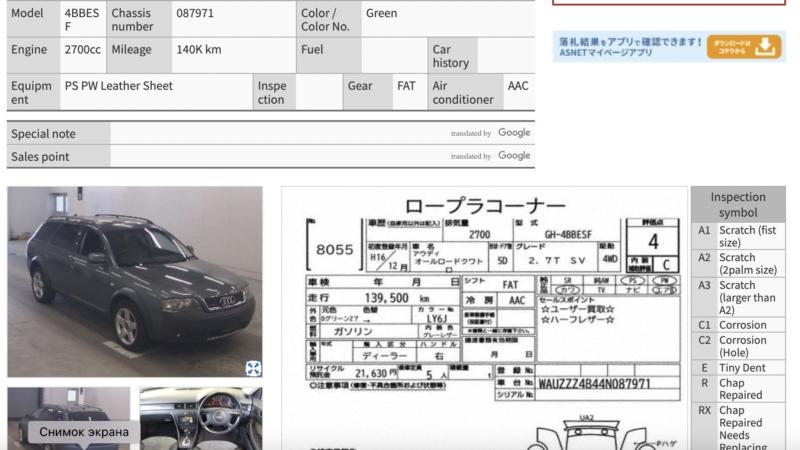
Task: Click Google logo in Special note row
Action: [x=514, y=133]
